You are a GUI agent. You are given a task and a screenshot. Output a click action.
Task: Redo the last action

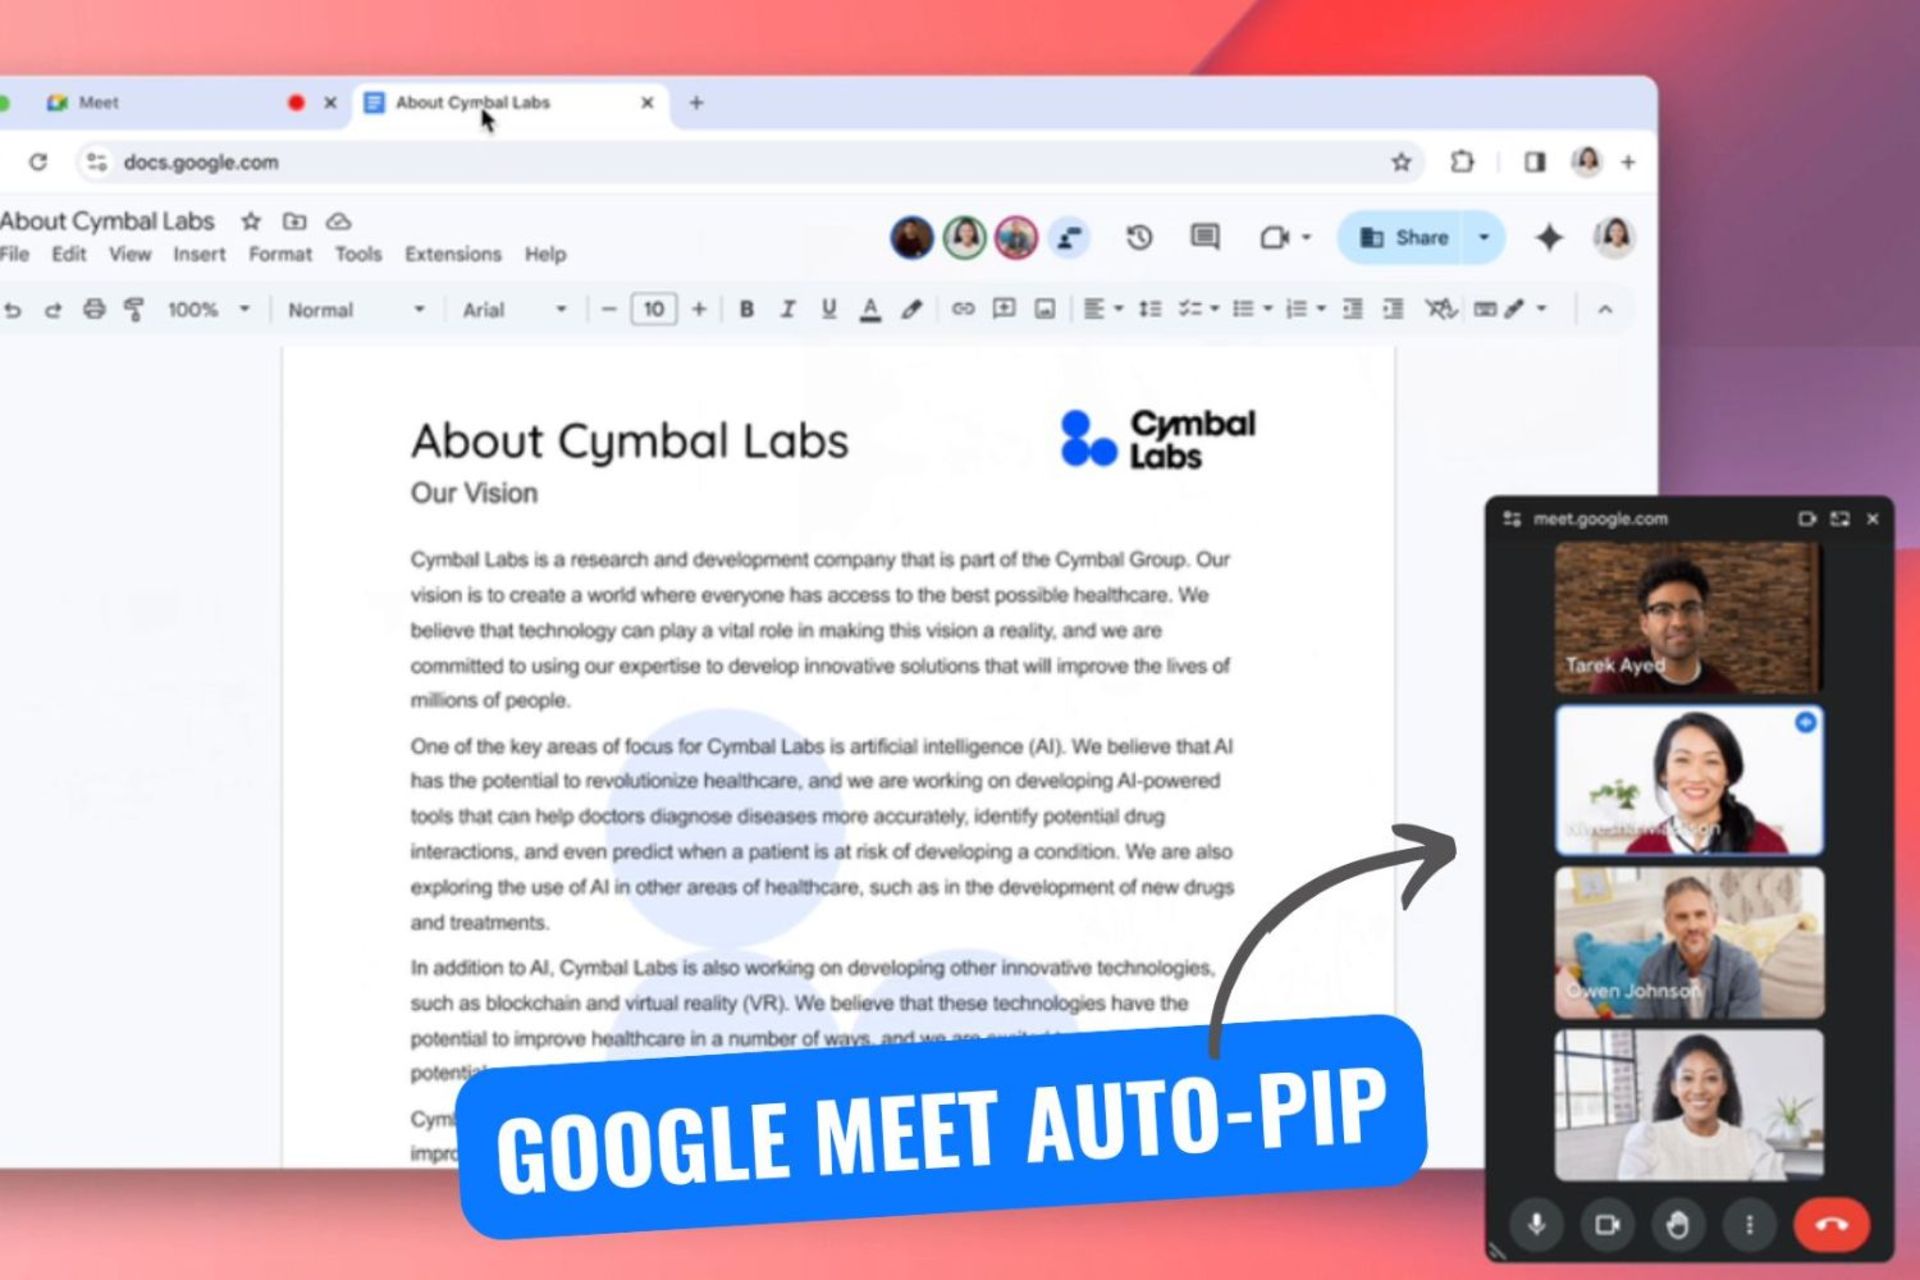[x=53, y=310]
